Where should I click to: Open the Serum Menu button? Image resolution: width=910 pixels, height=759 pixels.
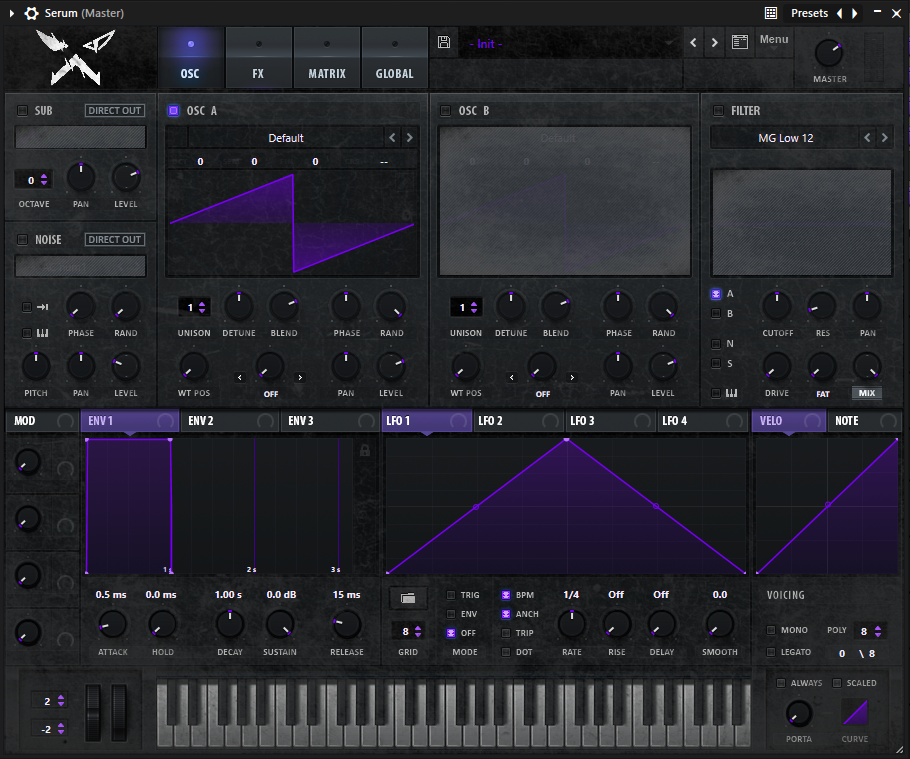(x=774, y=39)
